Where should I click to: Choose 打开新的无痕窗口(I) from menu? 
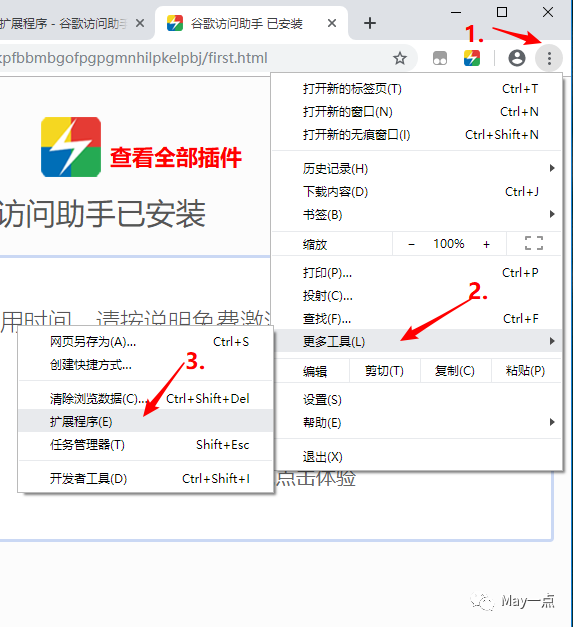tap(417, 135)
